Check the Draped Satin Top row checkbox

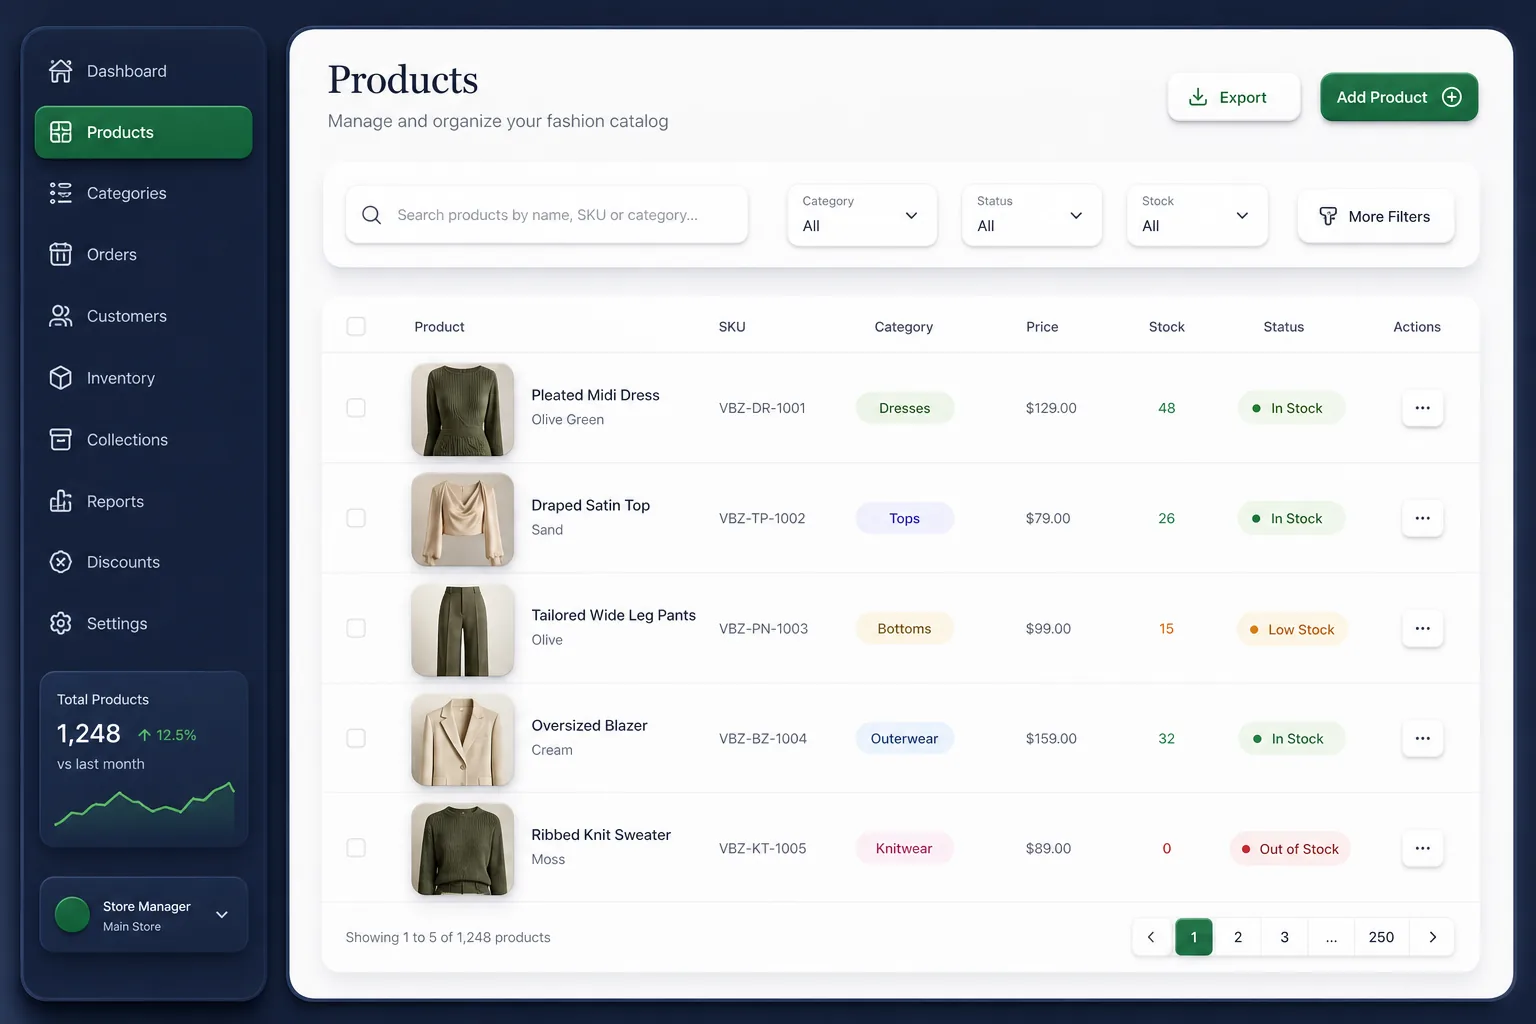click(x=356, y=518)
